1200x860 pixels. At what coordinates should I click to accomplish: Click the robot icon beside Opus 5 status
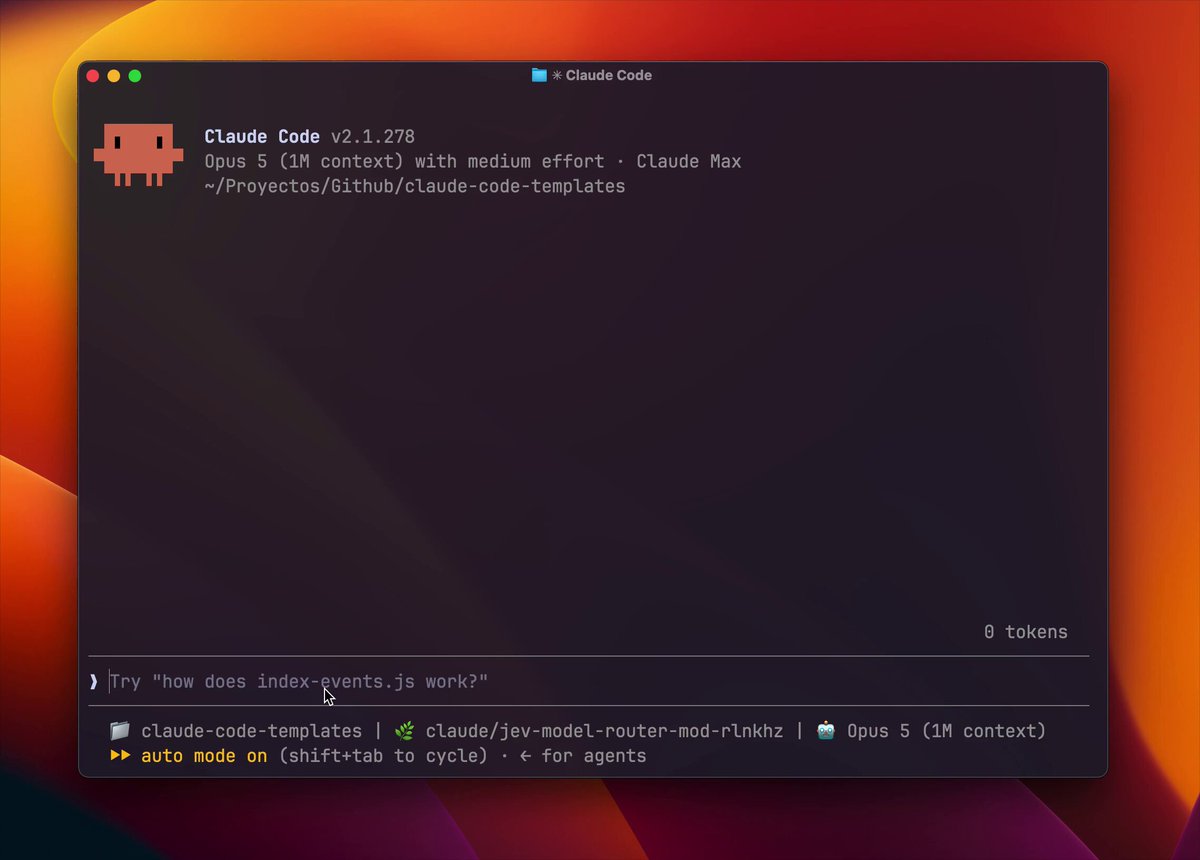(826, 731)
